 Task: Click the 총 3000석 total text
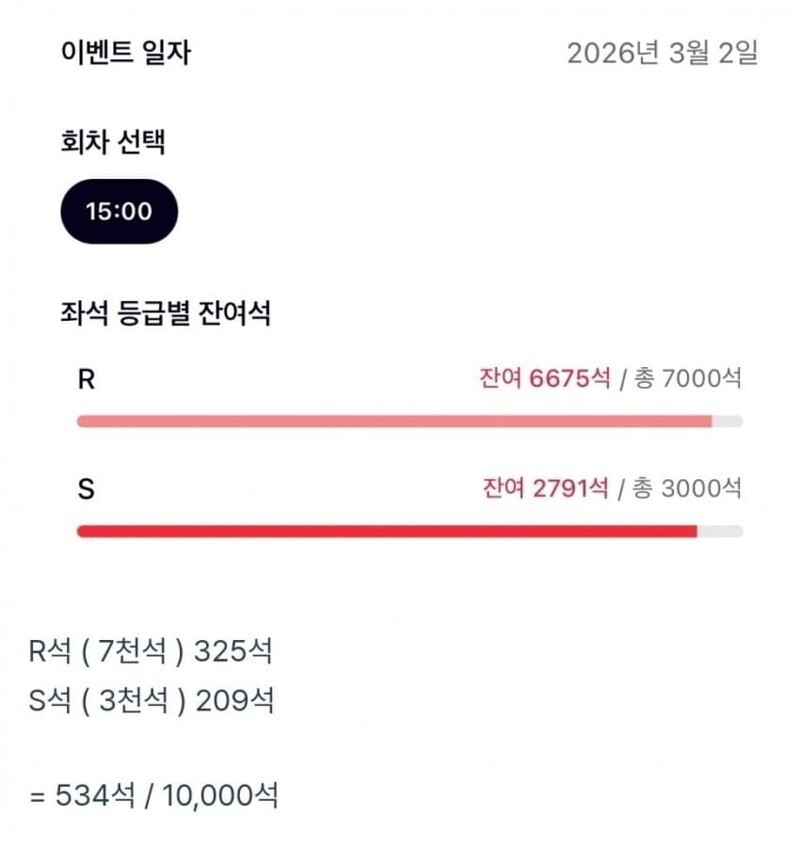(687, 488)
